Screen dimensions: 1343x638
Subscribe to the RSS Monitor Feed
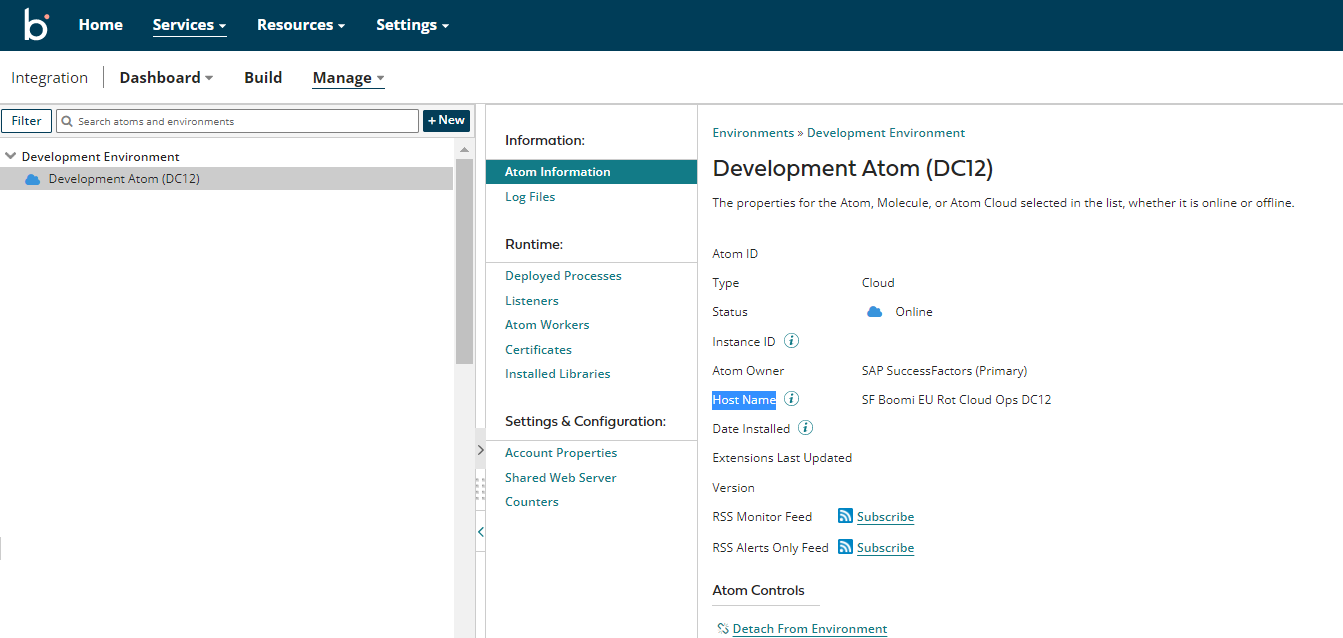[x=885, y=517]
